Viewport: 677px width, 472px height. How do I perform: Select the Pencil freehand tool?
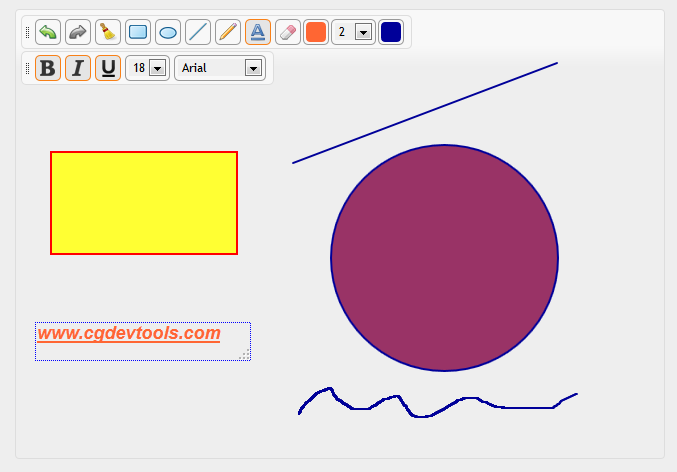(x=228, y=32)
